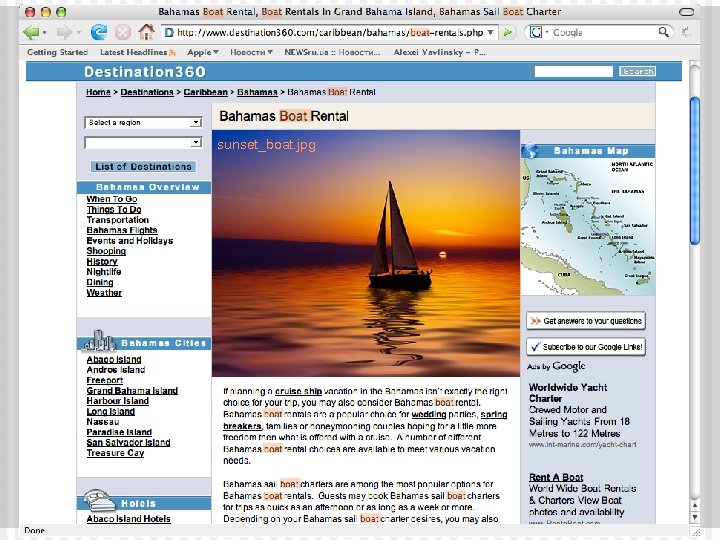This screenshot has height=540, width=720.
Task: Click the Forward arrow button
Action: click(x=64, y=33)
